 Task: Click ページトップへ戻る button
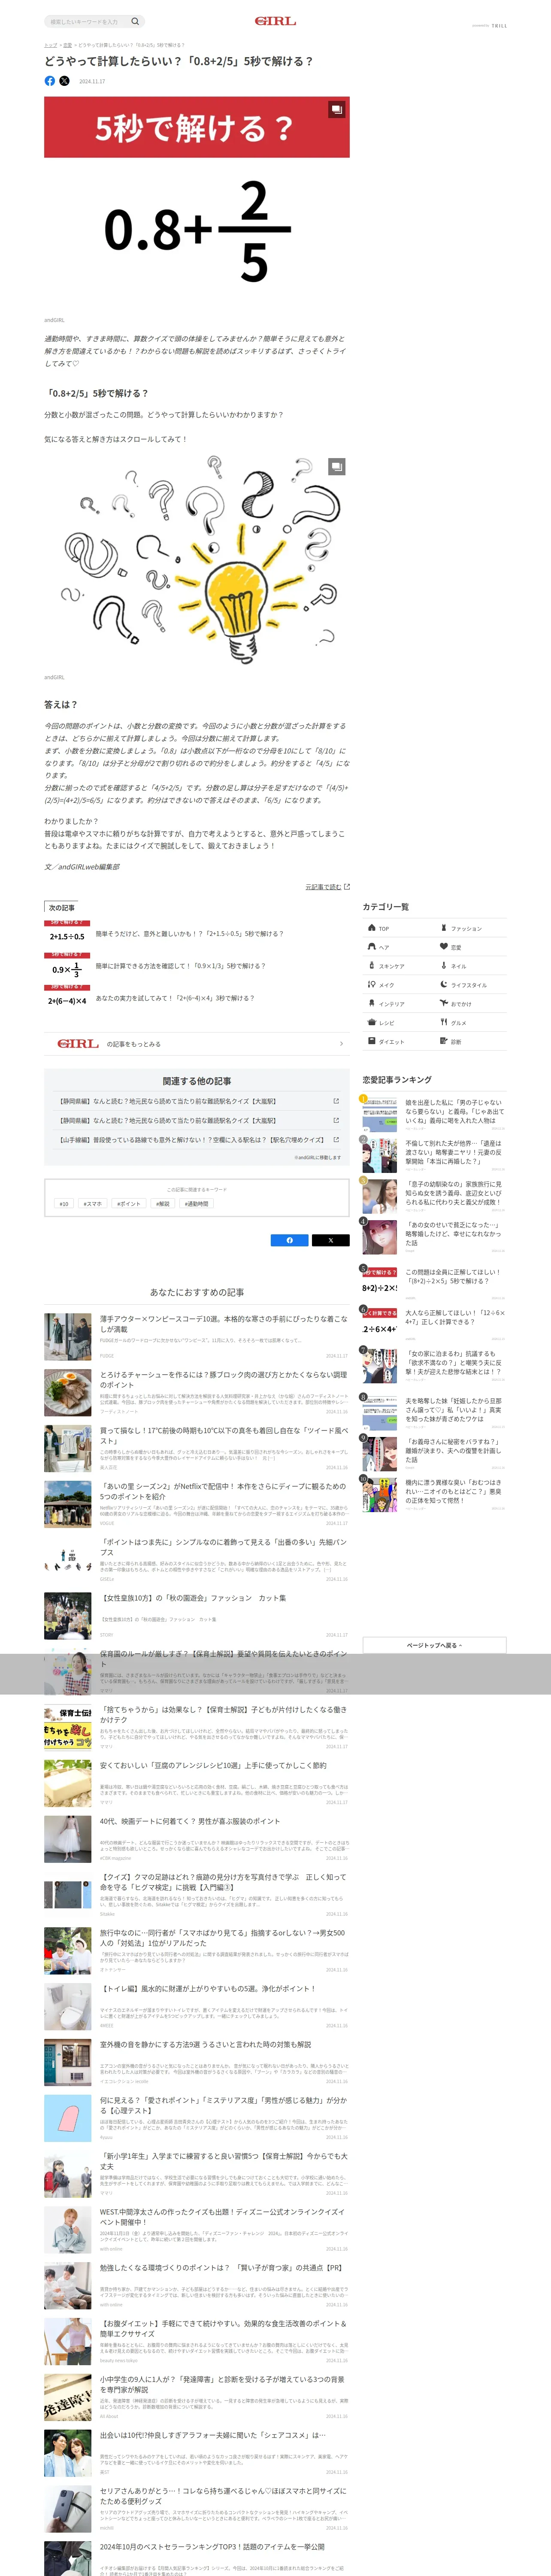tap(434, 1645)
